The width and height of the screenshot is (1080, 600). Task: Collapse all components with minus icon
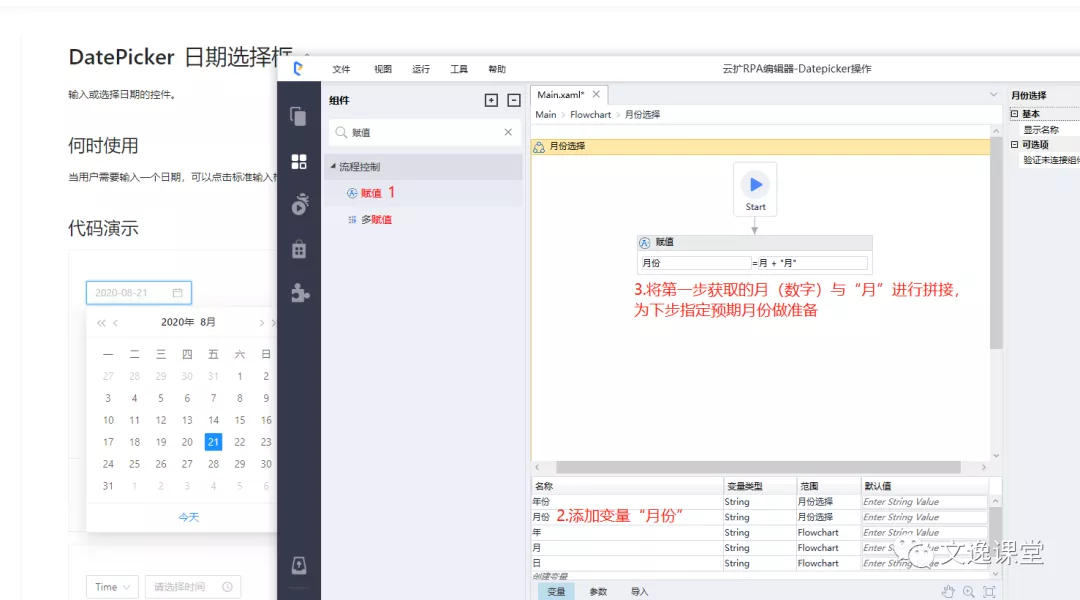[x=513, y=100]
